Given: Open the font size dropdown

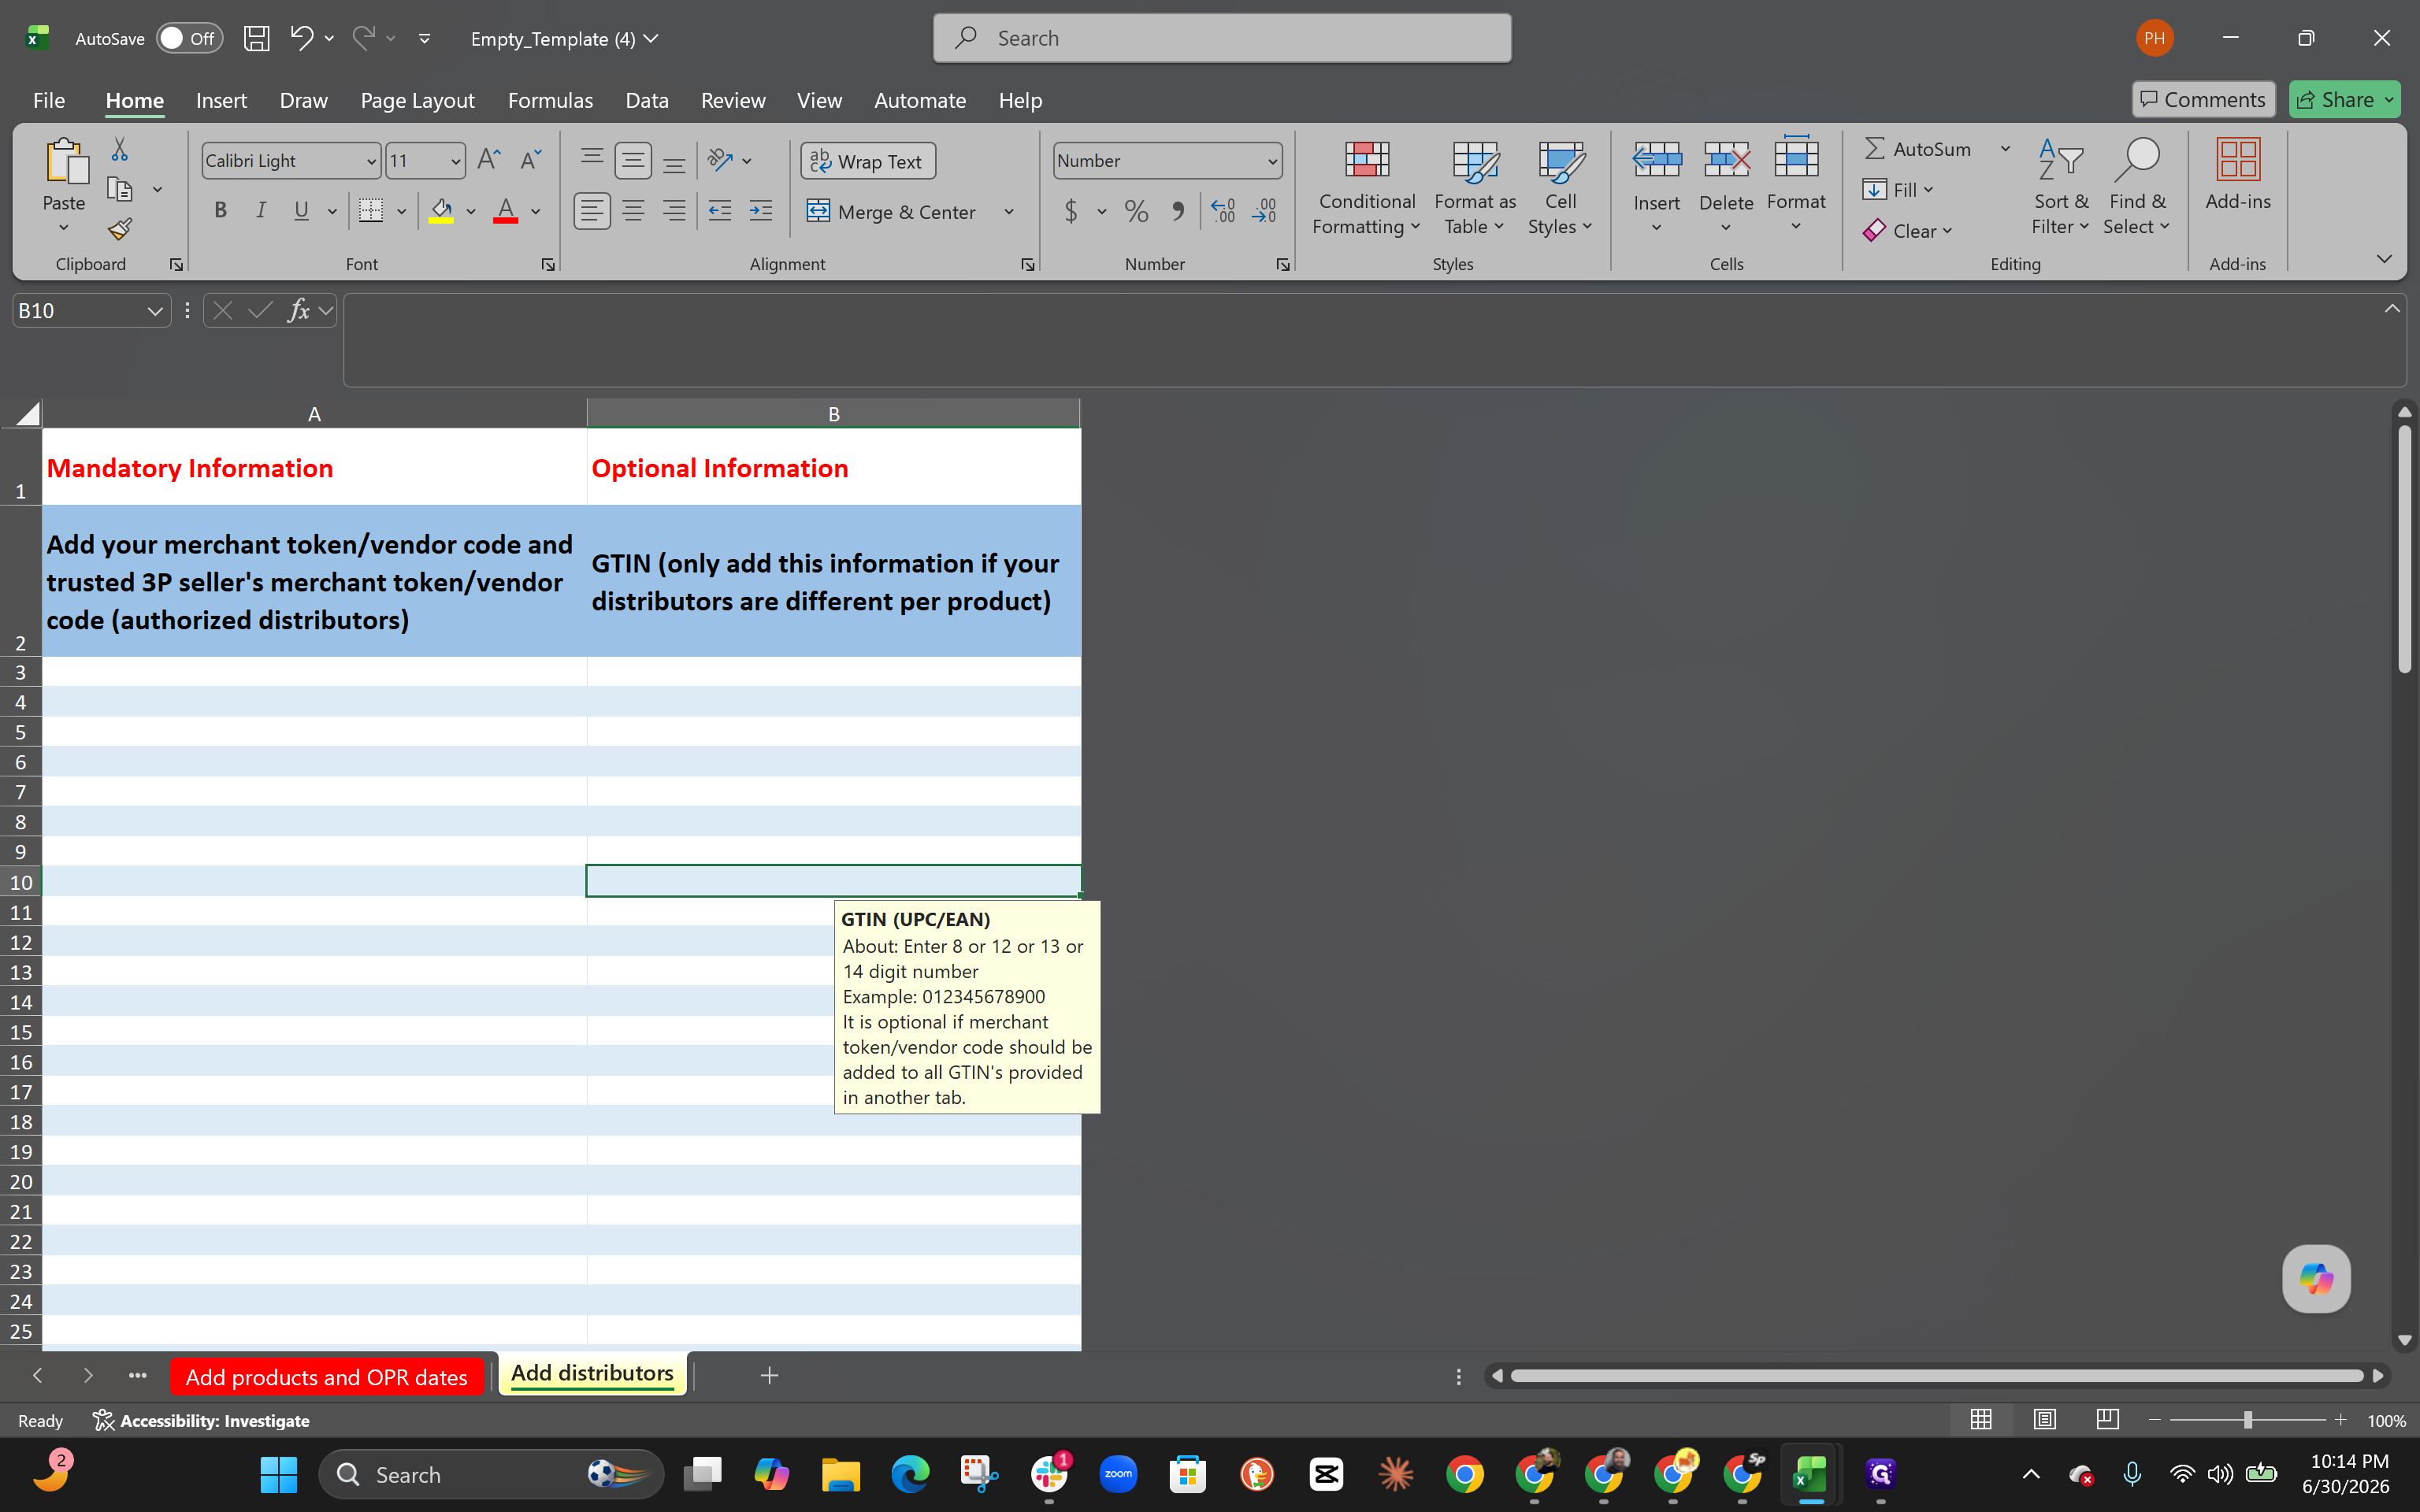Looking at the screenshot, I should [455, 161].
